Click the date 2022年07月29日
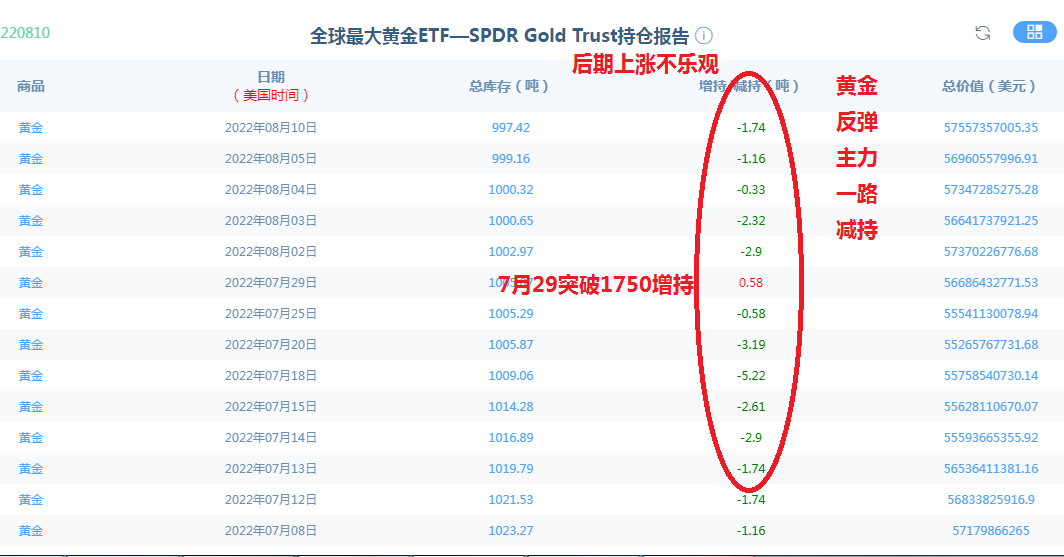The width and height of the screenshot is (1064, 557). click(x=270, y=283)
